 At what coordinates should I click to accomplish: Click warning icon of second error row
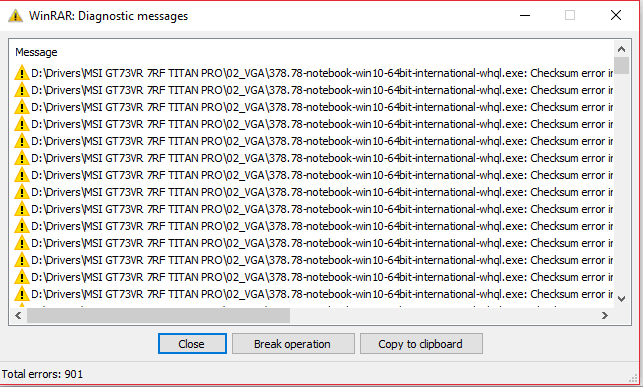pos(22,90)
